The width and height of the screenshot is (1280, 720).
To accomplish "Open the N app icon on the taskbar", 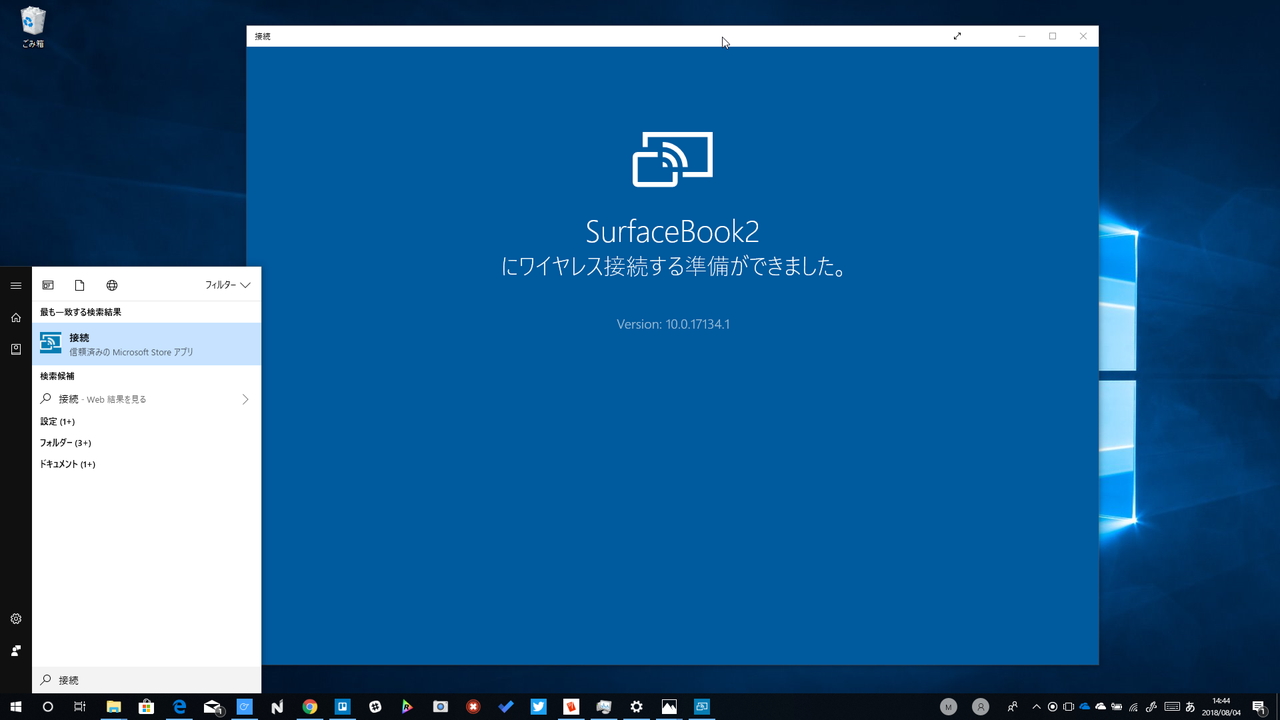I will [277, 707].
